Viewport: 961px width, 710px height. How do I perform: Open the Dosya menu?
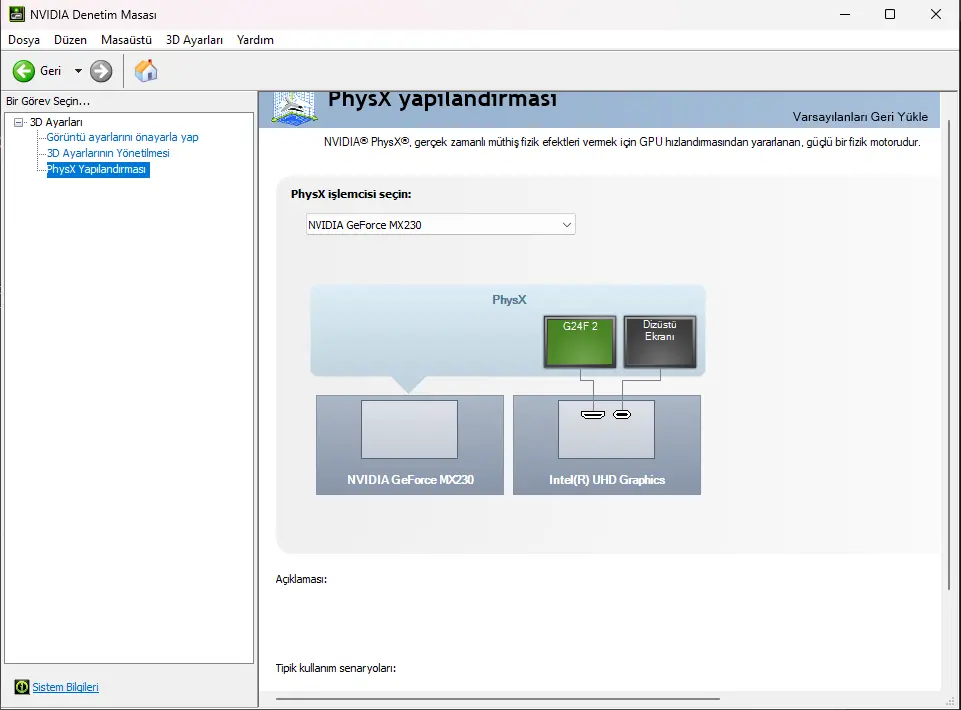coord(24,40)
